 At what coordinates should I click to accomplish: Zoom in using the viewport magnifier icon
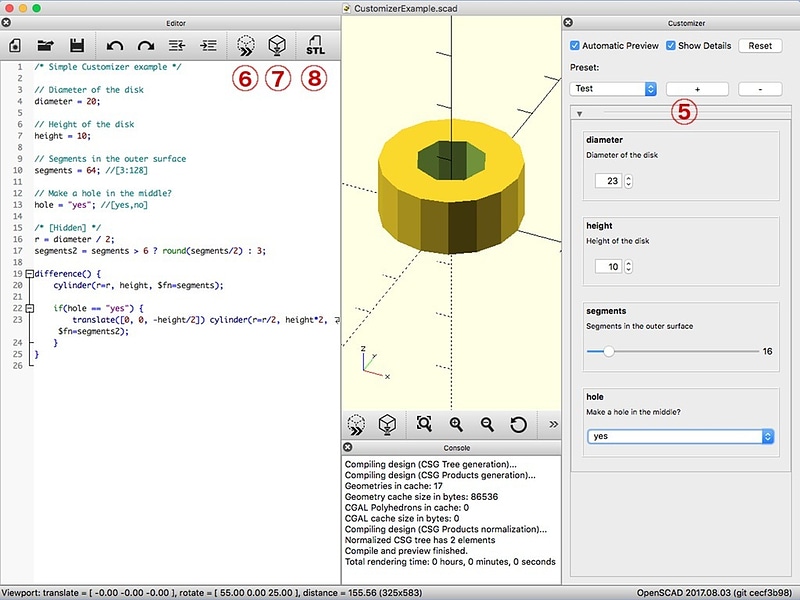click(x=456, y=424)
